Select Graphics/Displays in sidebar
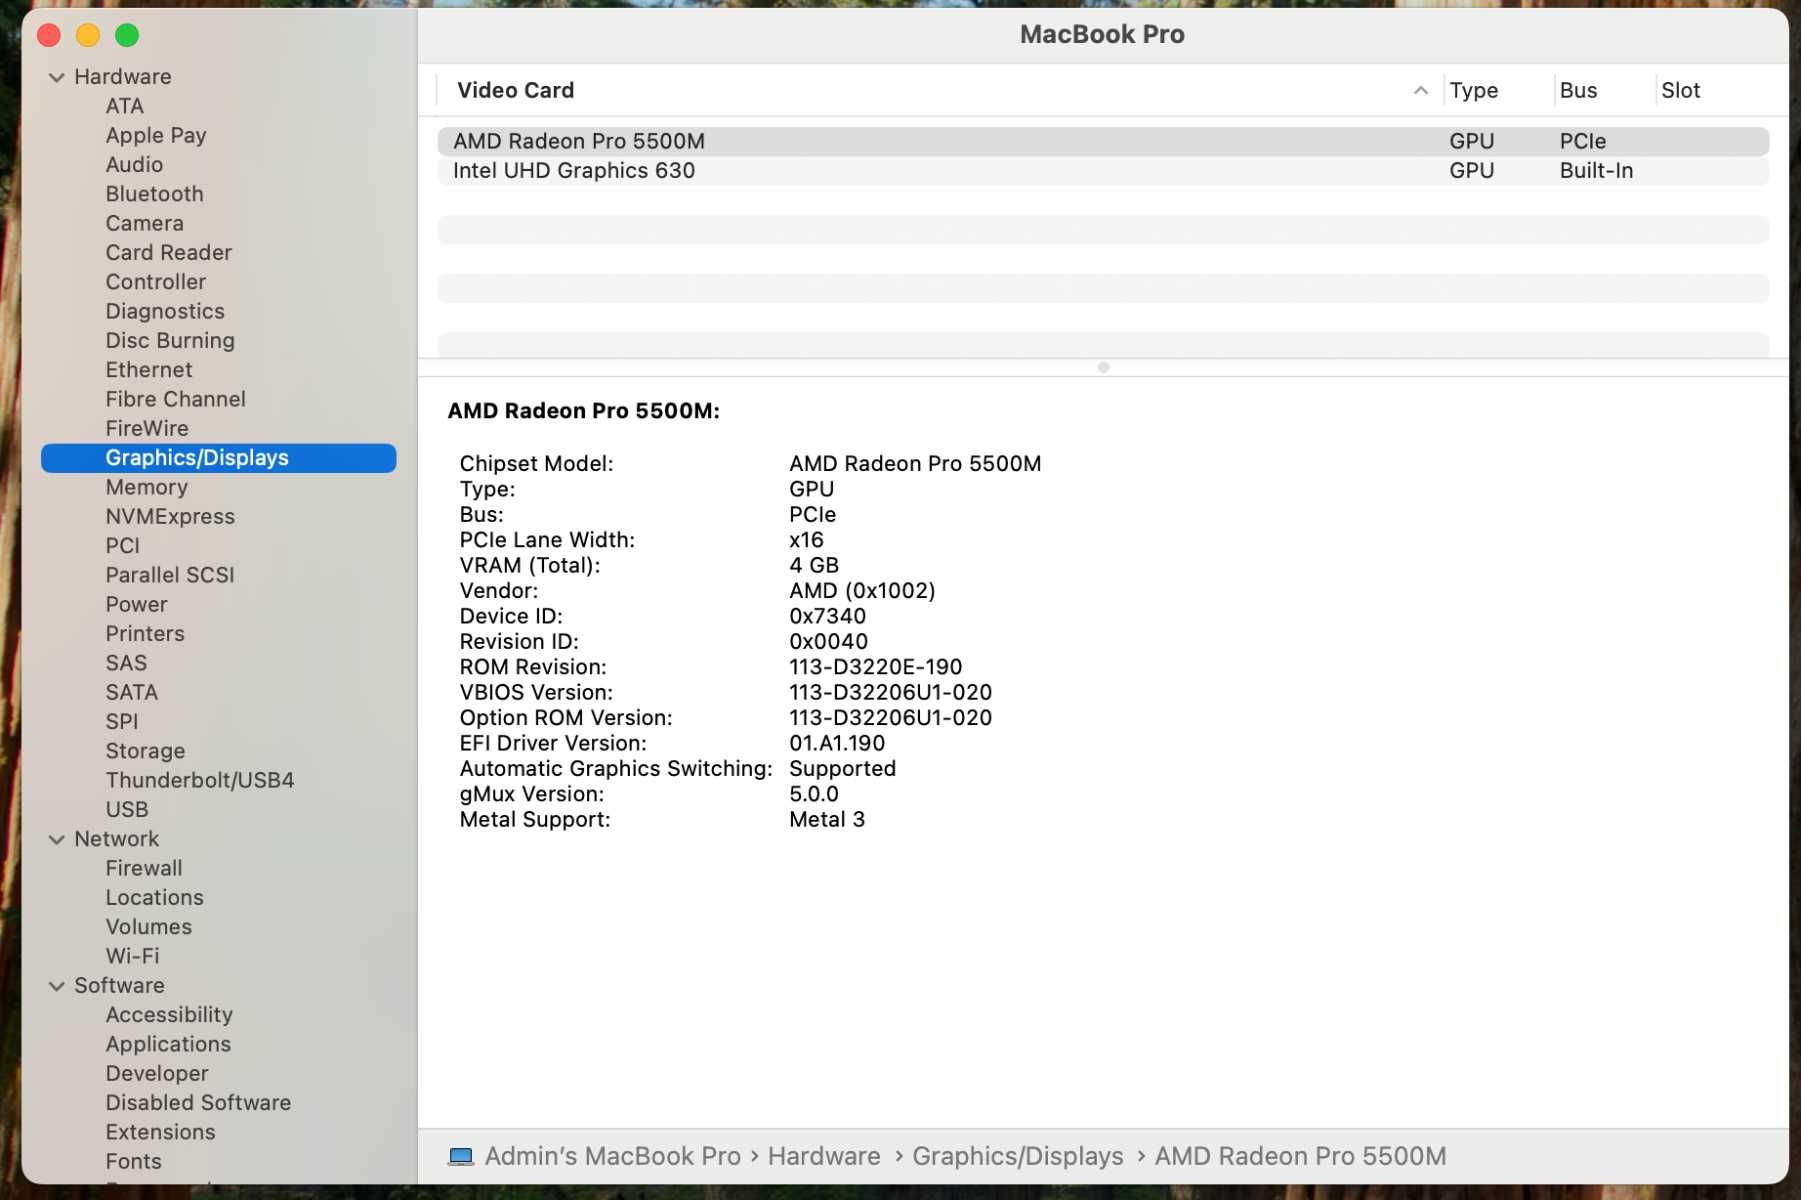This screenshot has width=1801, height=1200. (218, 458)
